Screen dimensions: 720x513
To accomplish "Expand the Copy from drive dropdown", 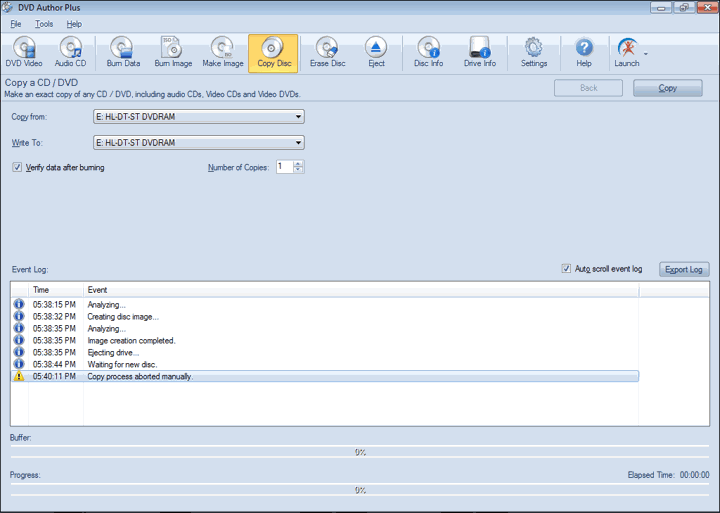I will (x=298, y=117).
